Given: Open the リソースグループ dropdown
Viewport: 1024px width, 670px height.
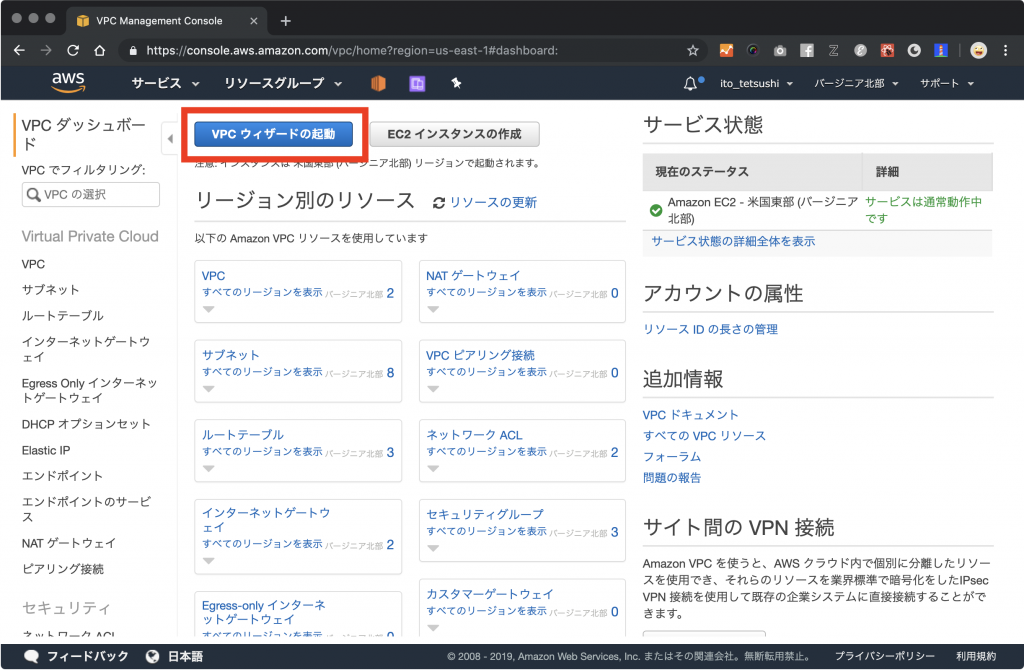Looking at the screenshot, I should click(283, 83).
